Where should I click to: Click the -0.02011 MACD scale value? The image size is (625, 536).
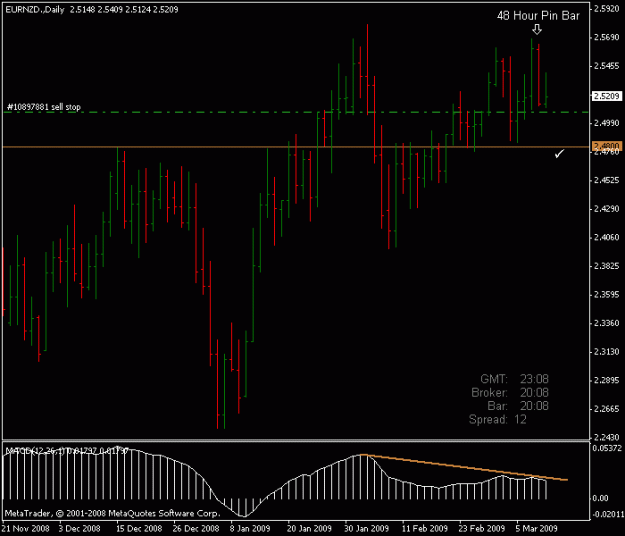(x=608, y=514)
